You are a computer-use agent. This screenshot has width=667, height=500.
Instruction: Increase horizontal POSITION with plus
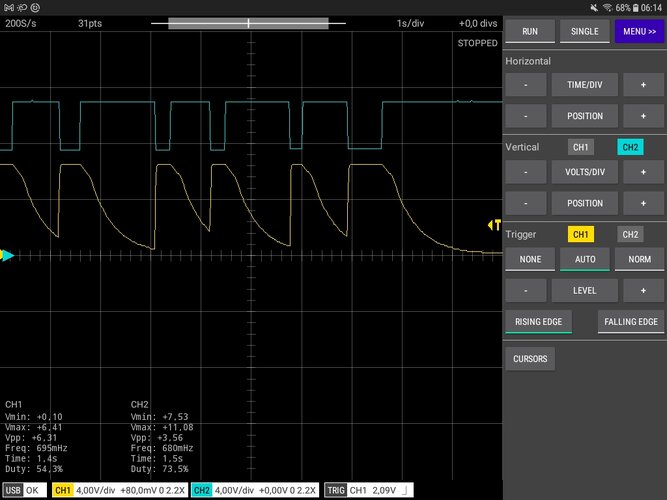(643, 116)
